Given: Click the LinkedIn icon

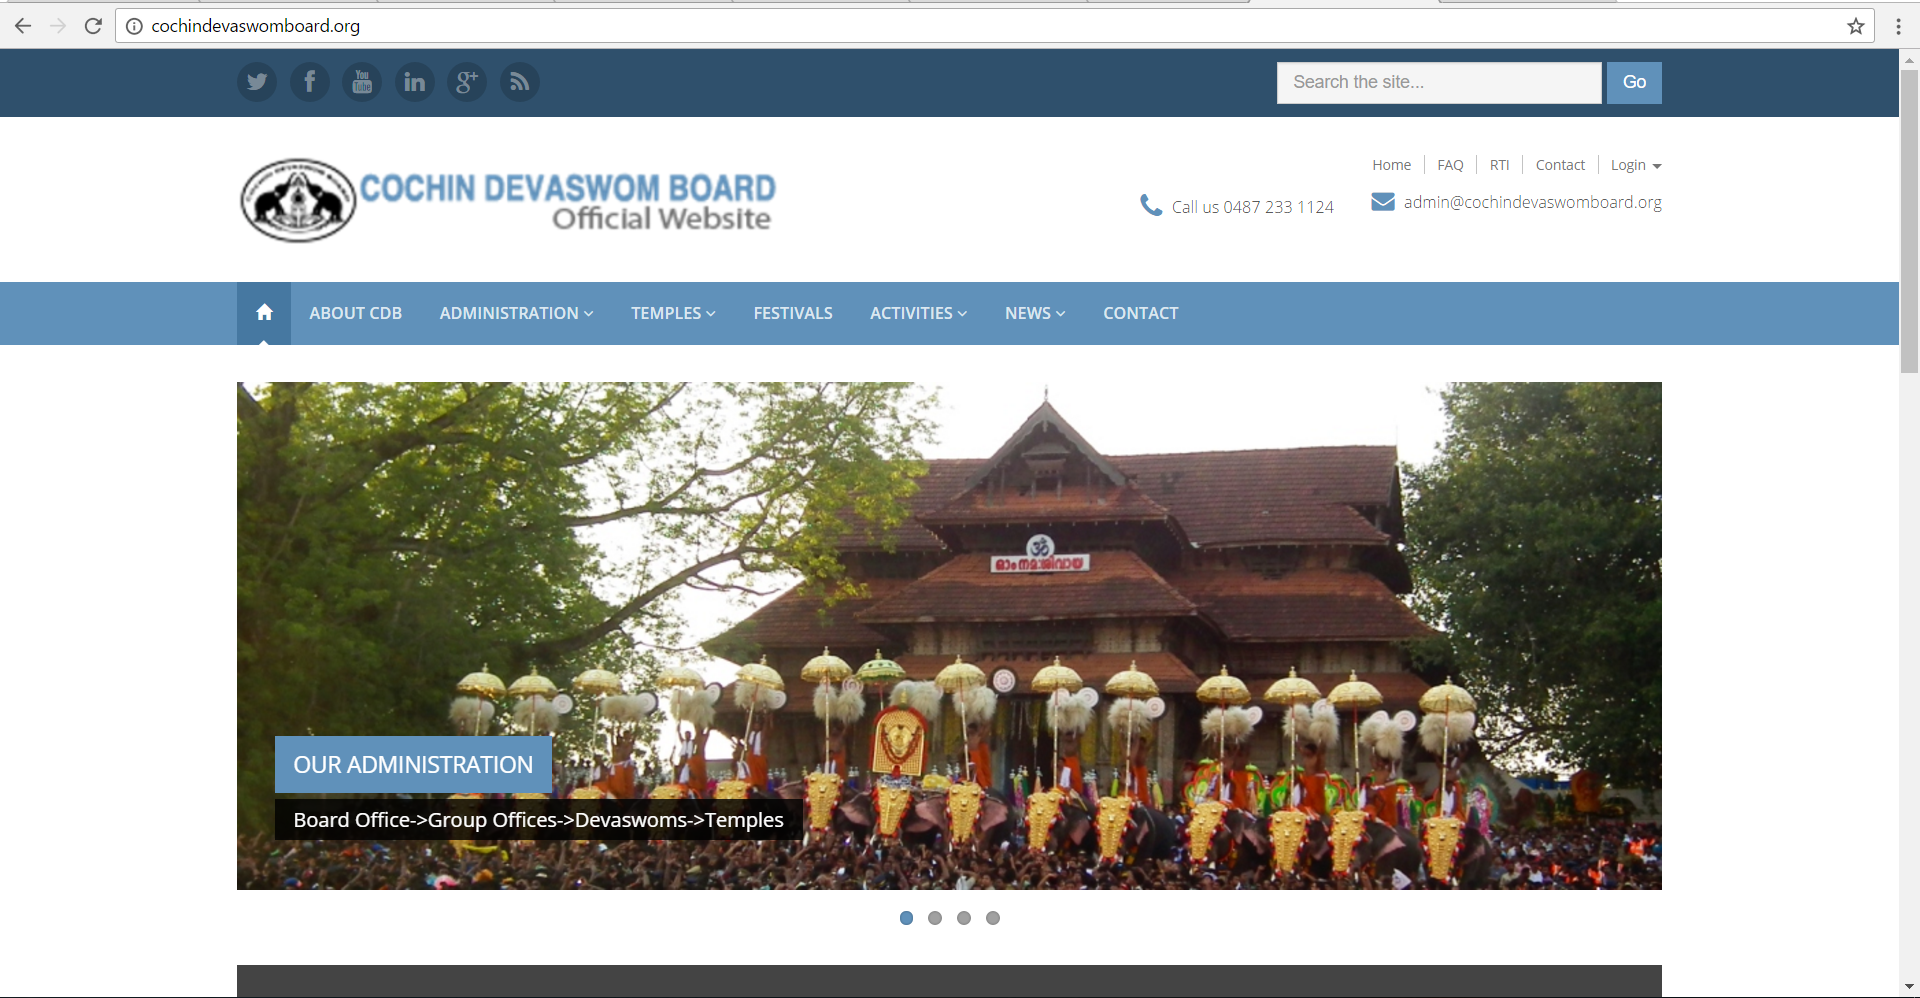Looking at the screenshot, I should (x=414, y=82).
